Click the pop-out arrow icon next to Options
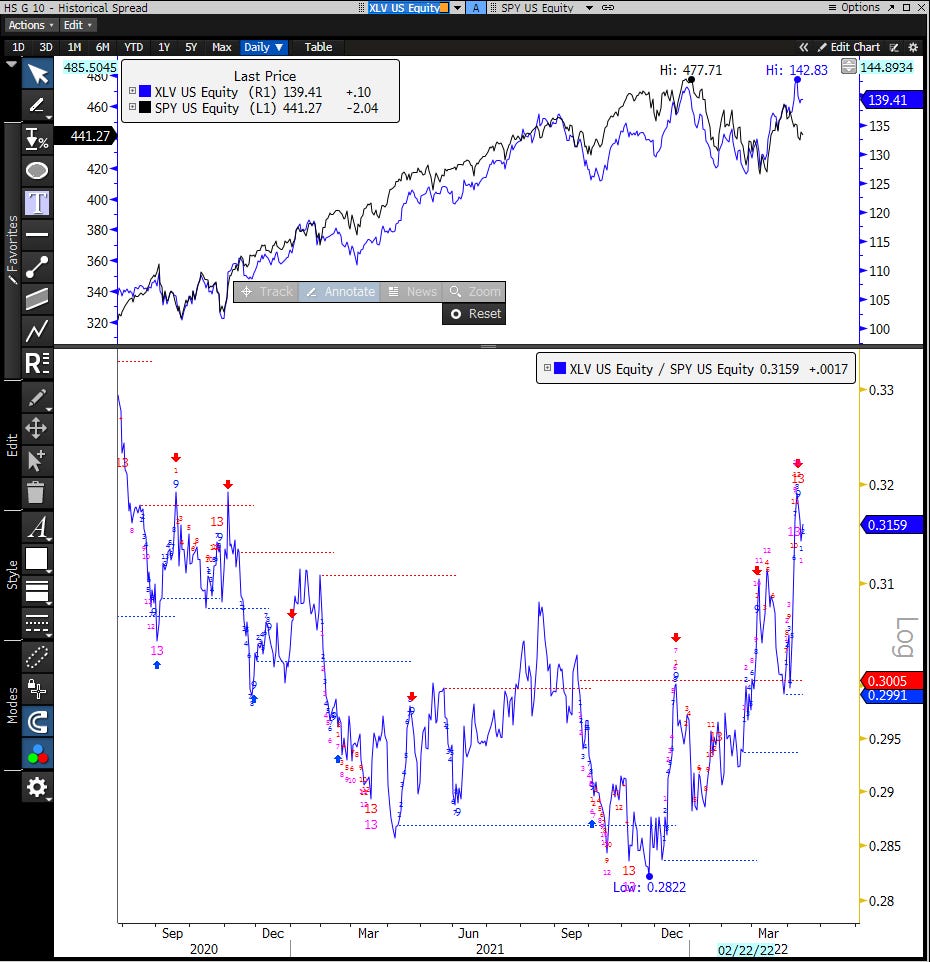930x962 pixels. (892, 7)
